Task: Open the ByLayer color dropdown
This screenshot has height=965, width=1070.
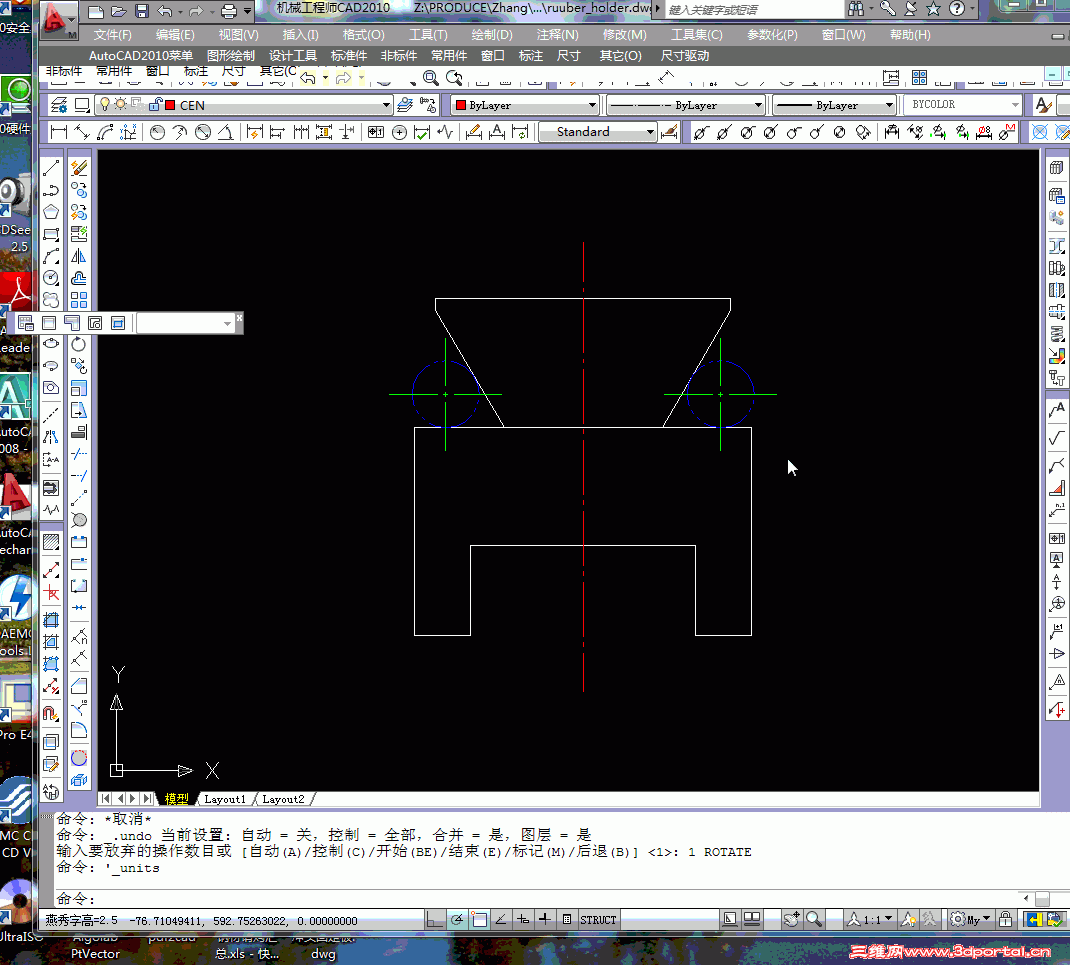Action: click(592, 105)
